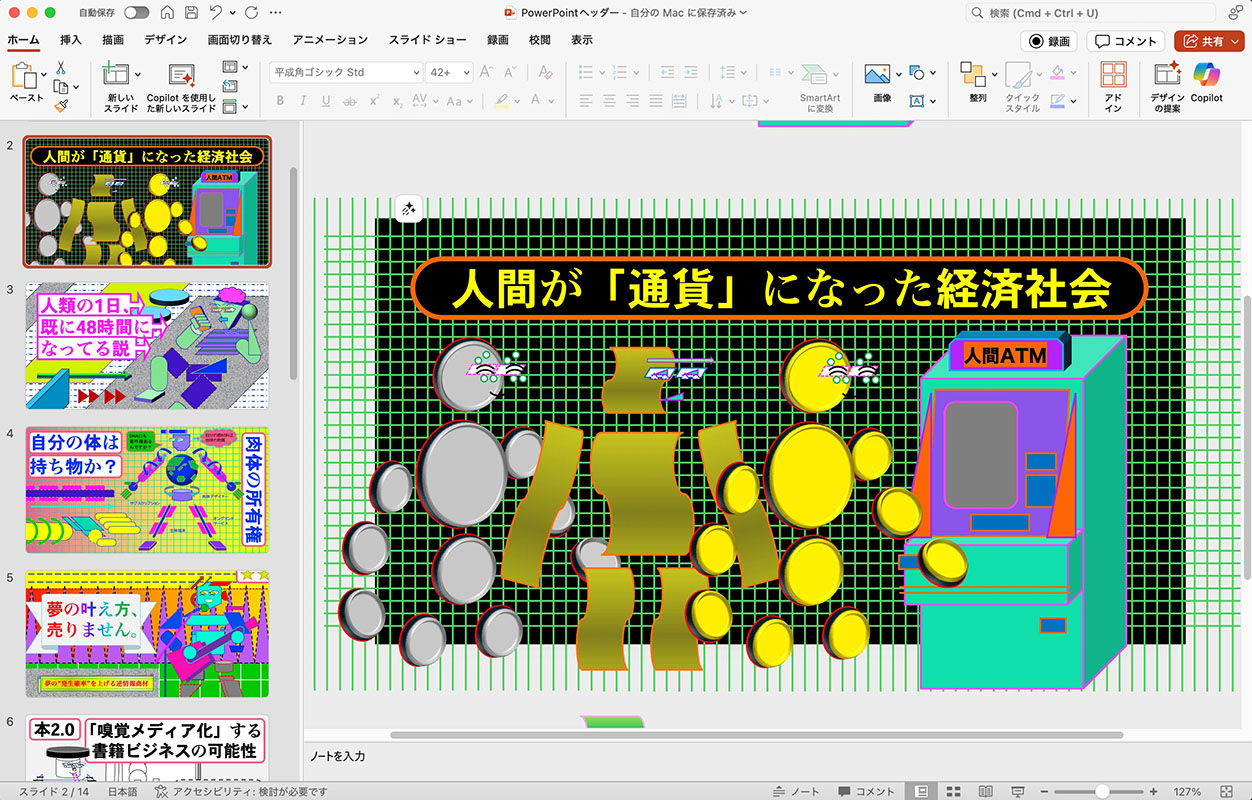Click the zoom in plus button

point(1153,791)
